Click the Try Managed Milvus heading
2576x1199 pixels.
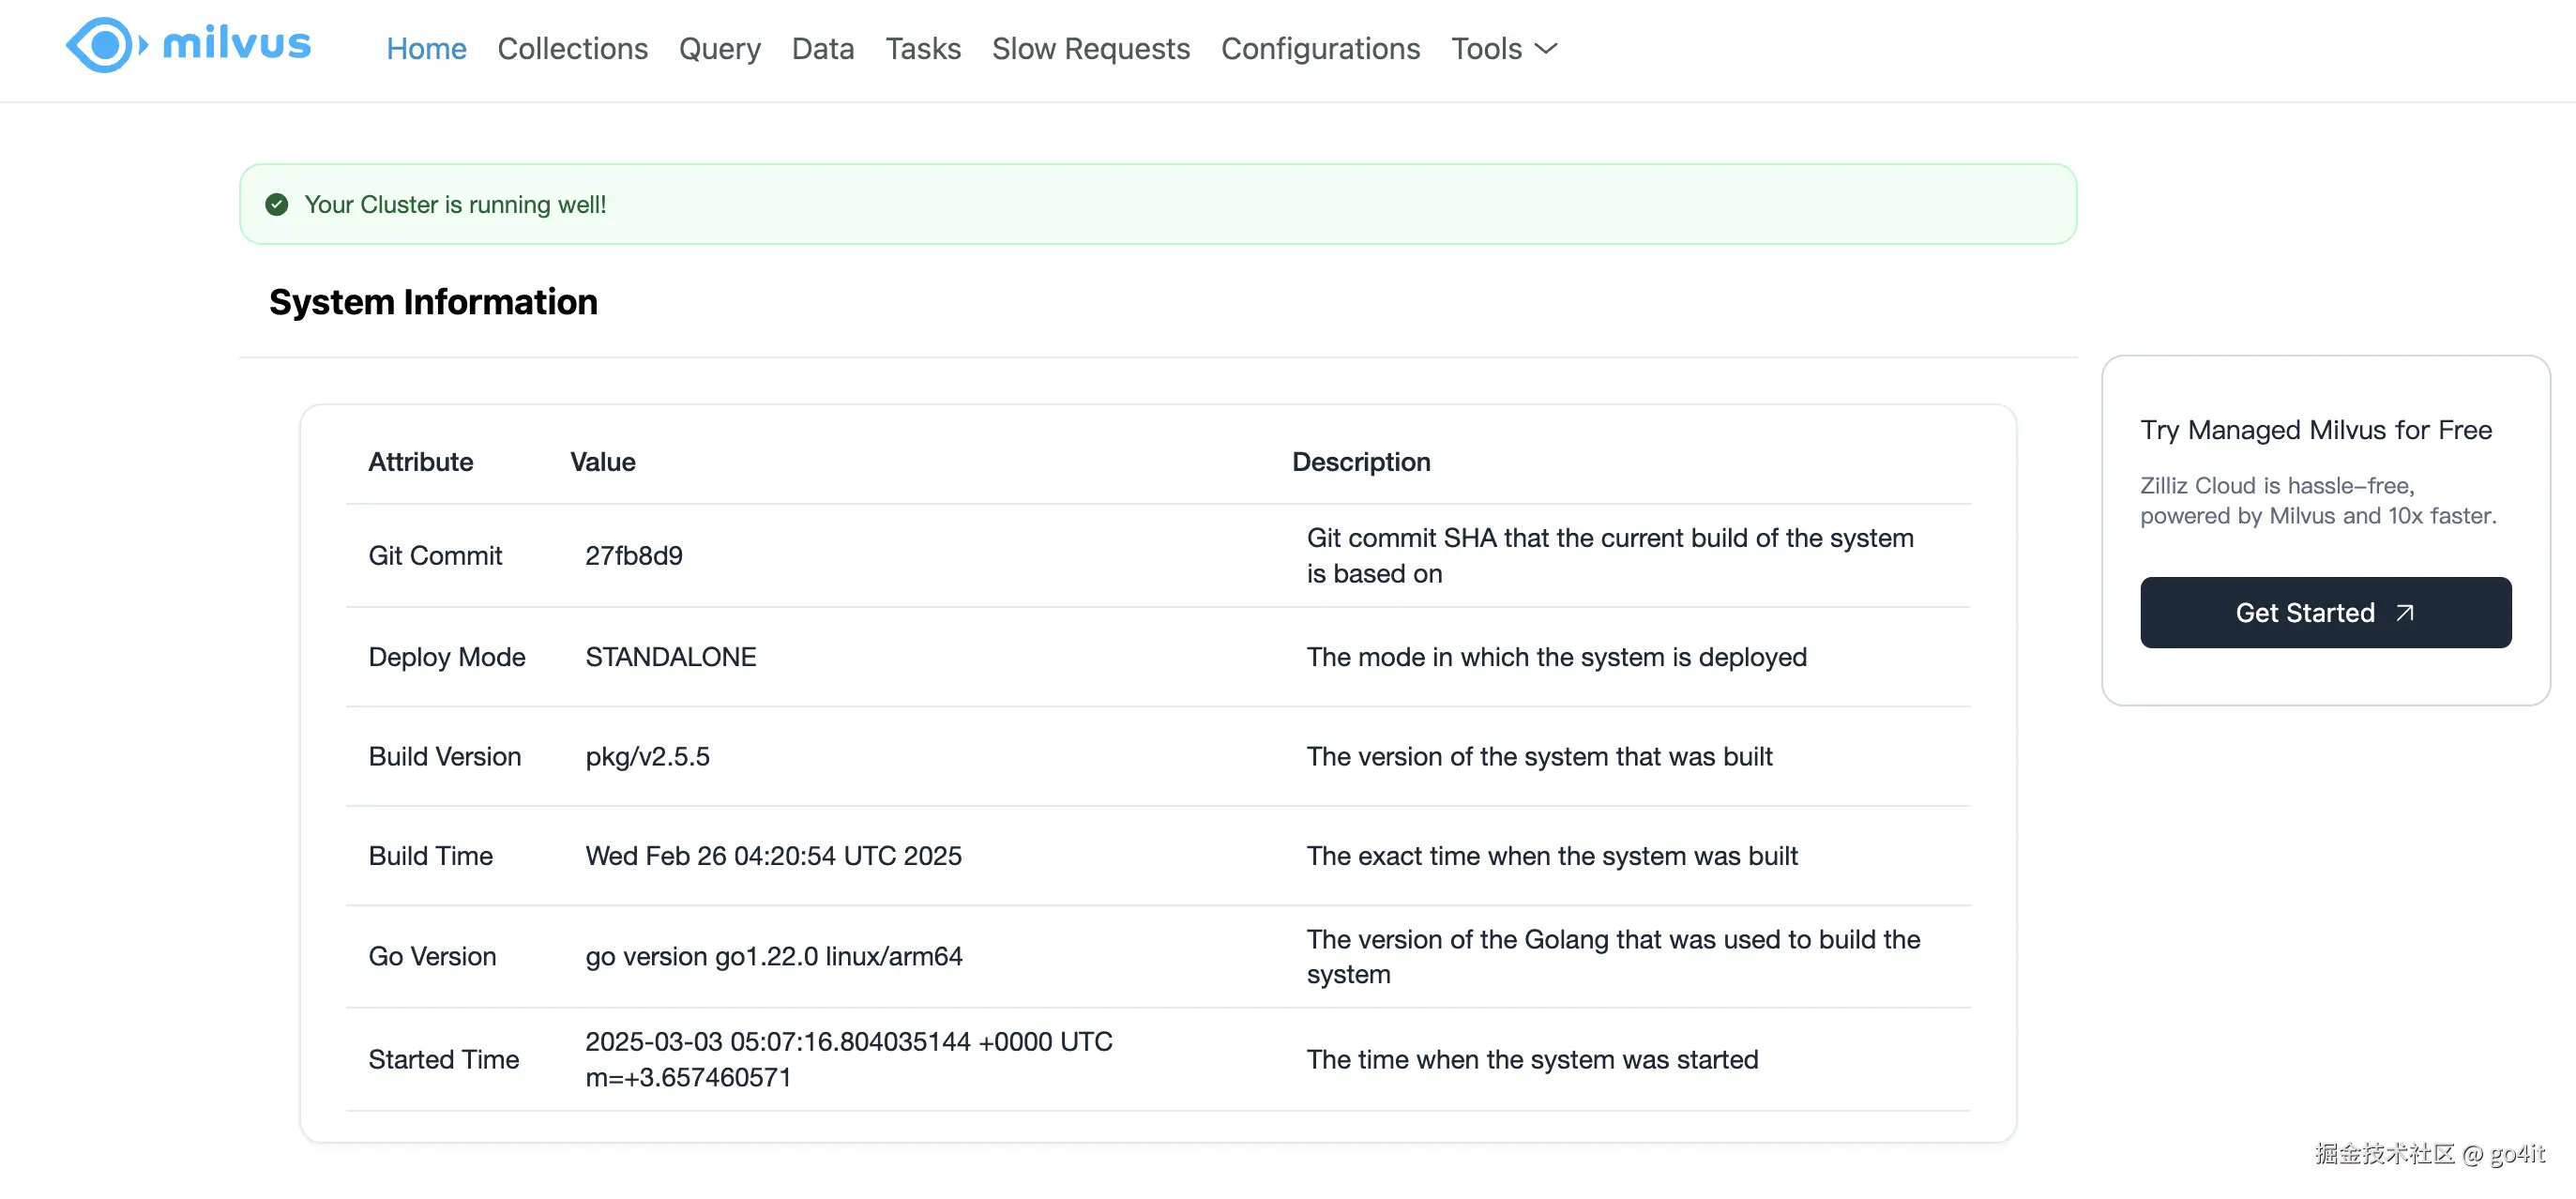click(x=2315, y=430)
